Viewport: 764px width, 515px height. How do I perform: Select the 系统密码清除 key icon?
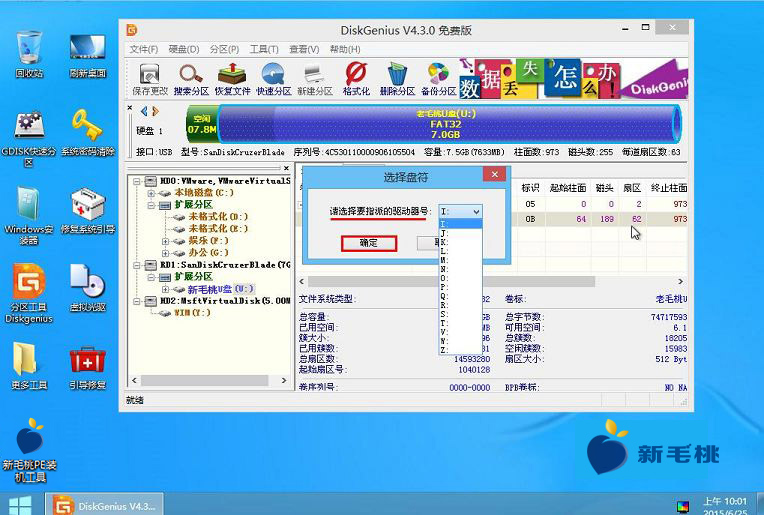[88, 132]
